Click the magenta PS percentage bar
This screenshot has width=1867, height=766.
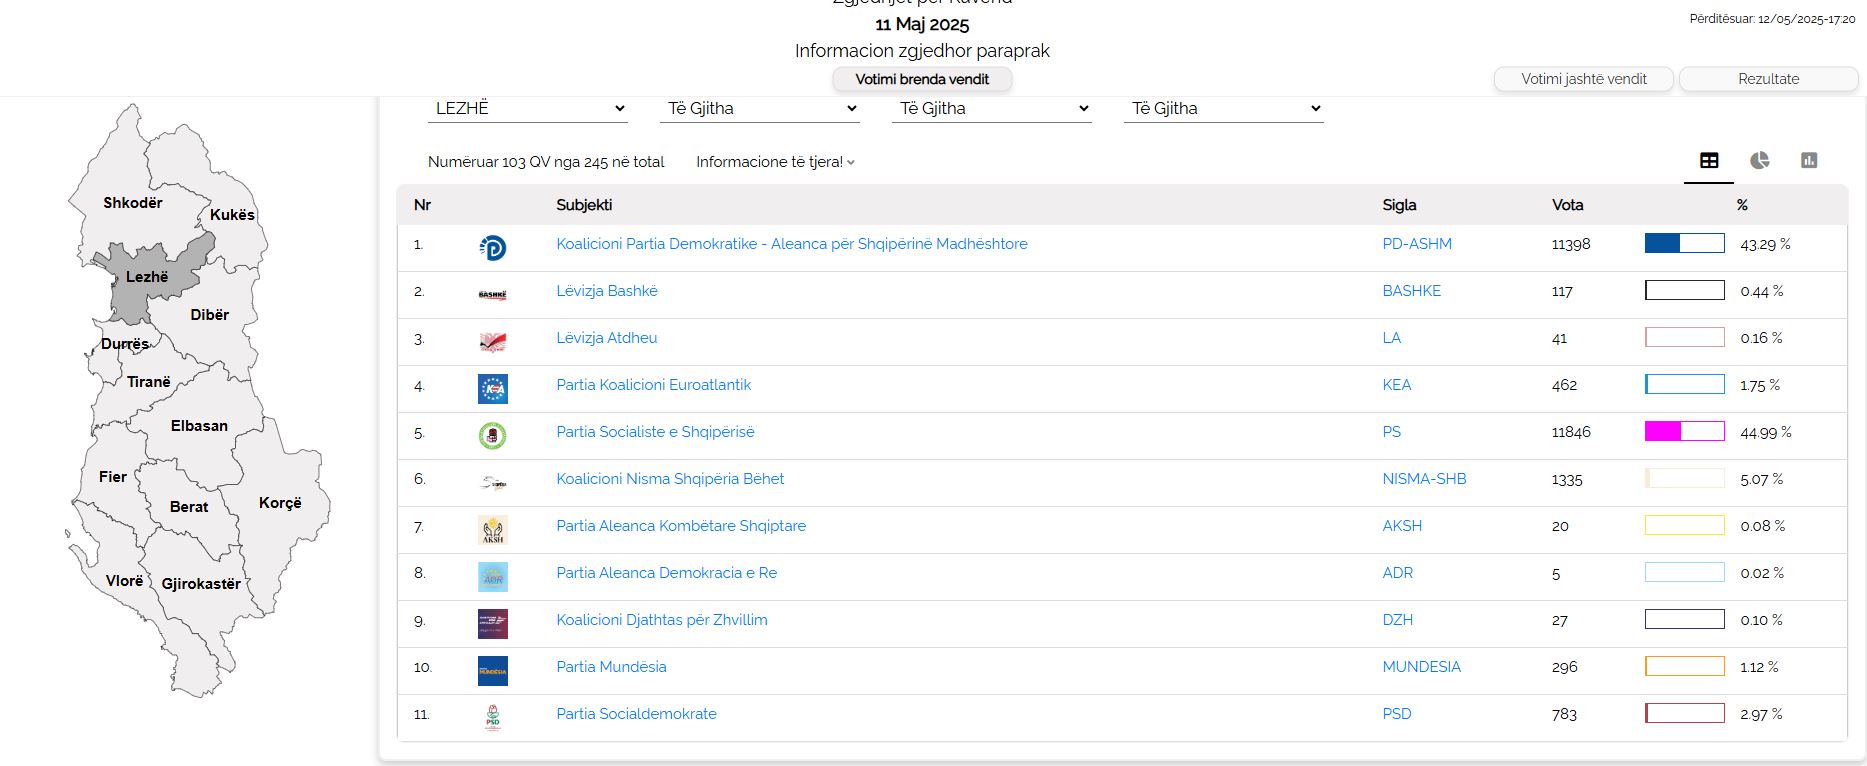coord(1684,432)
